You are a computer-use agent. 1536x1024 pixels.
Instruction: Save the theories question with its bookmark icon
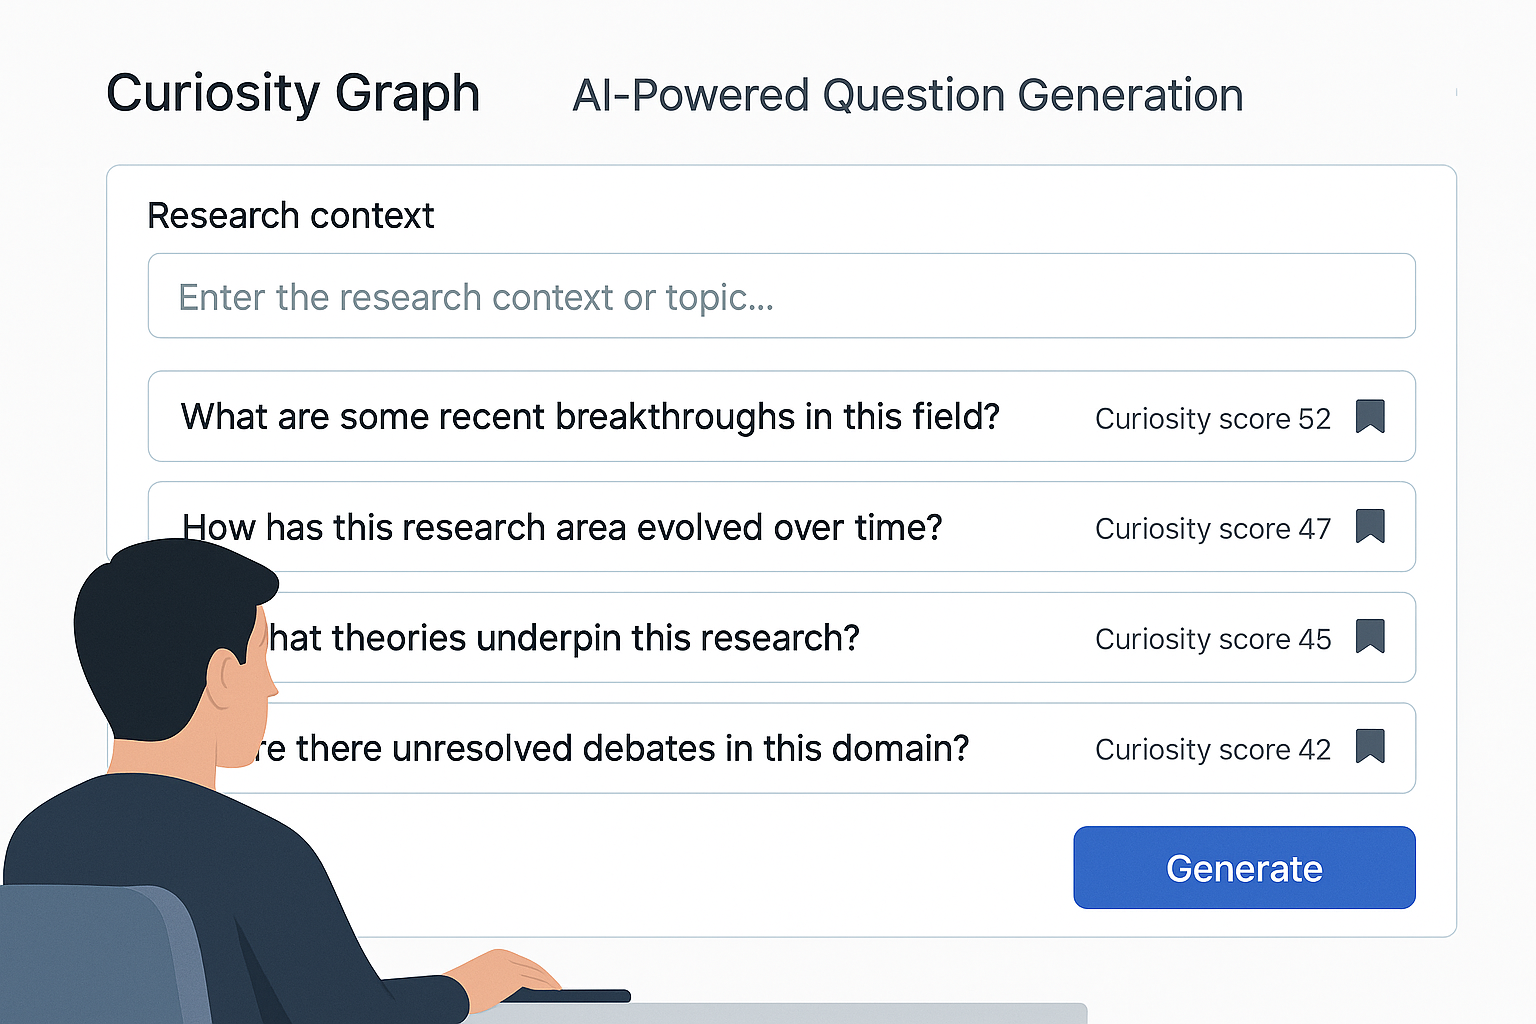point(1370,636)
